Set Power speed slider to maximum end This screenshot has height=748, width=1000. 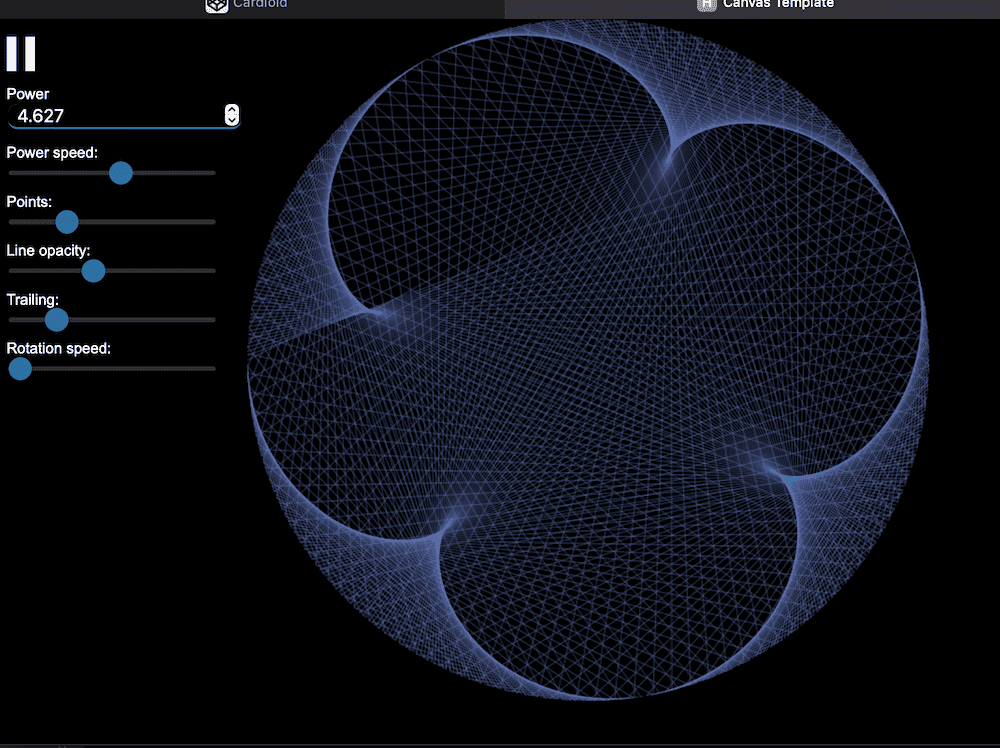pos(213,173)
